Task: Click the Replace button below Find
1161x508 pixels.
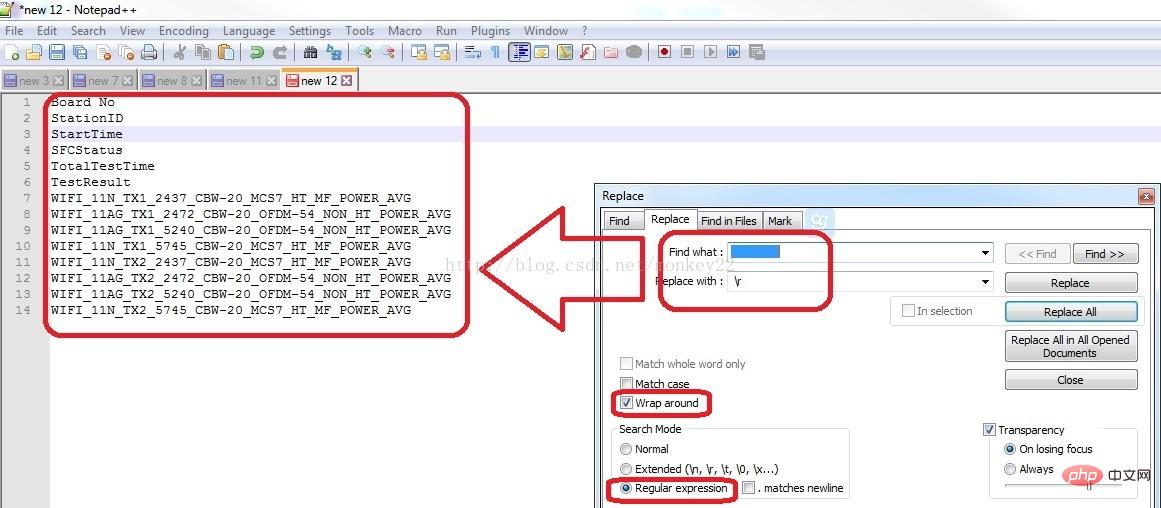Action: click(x=1070, y=283)
